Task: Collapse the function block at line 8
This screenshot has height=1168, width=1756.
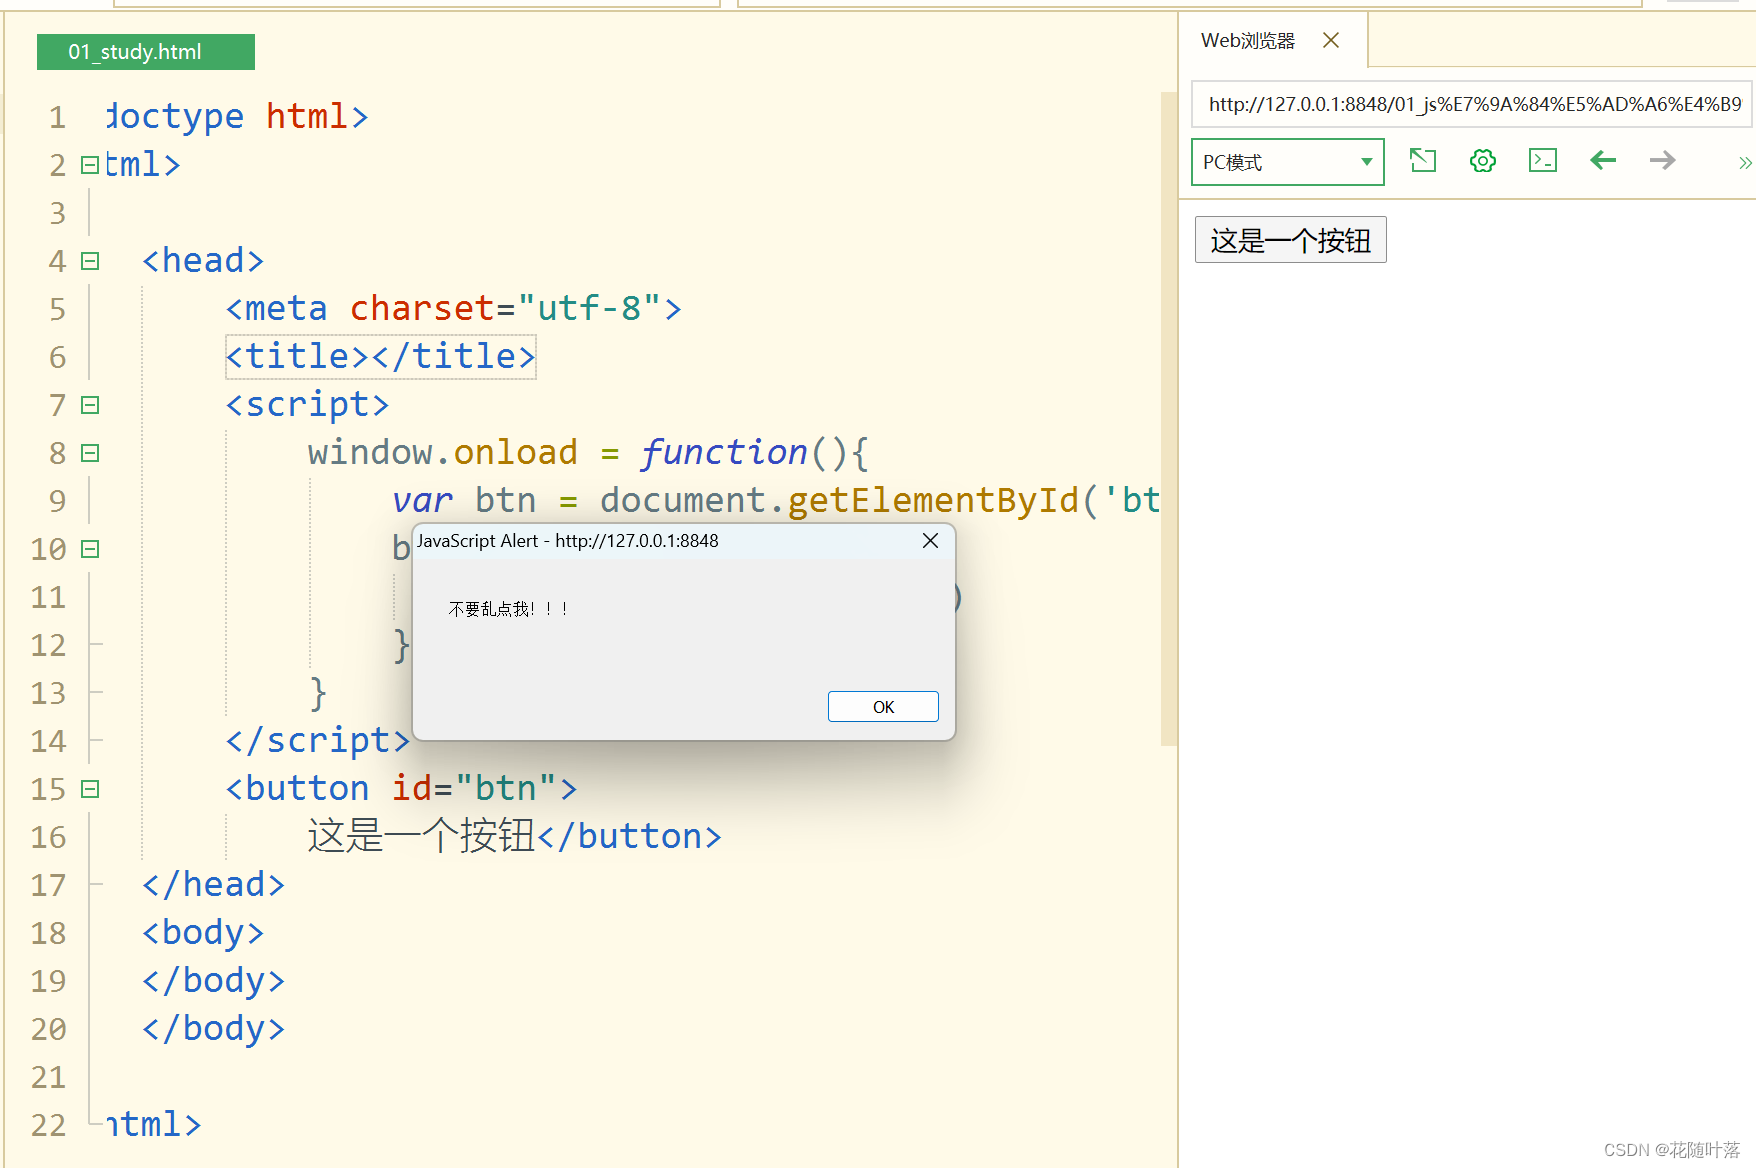Action: 90,453
